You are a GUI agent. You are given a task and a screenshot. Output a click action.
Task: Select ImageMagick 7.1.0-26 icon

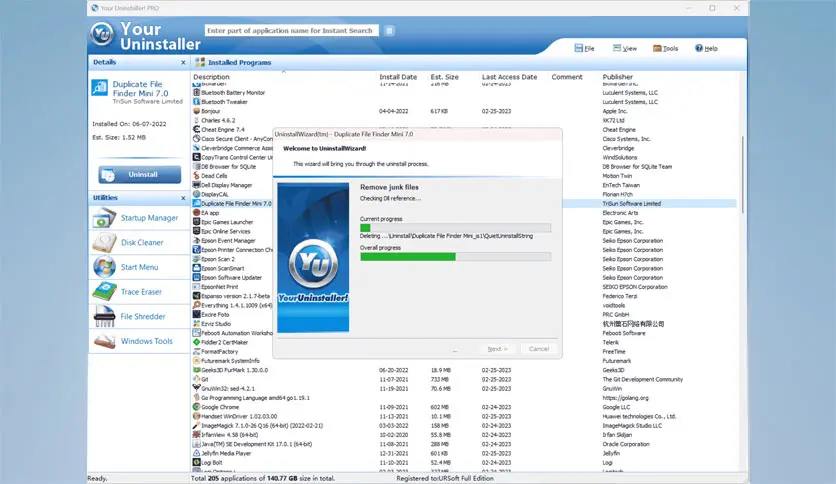[x=196, y=425]
